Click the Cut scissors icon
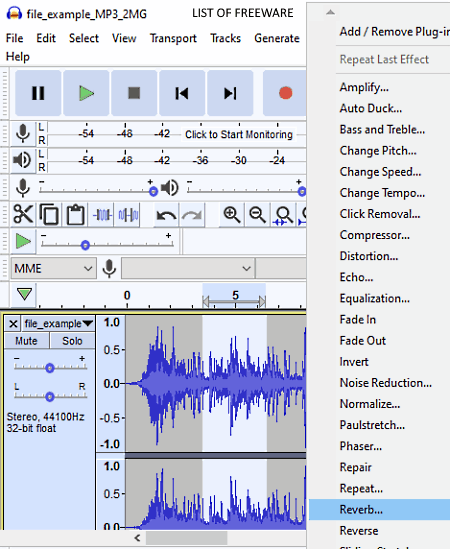Image resolution: width=450 pixels, height=549 pixels. click(x=23, y=214)
